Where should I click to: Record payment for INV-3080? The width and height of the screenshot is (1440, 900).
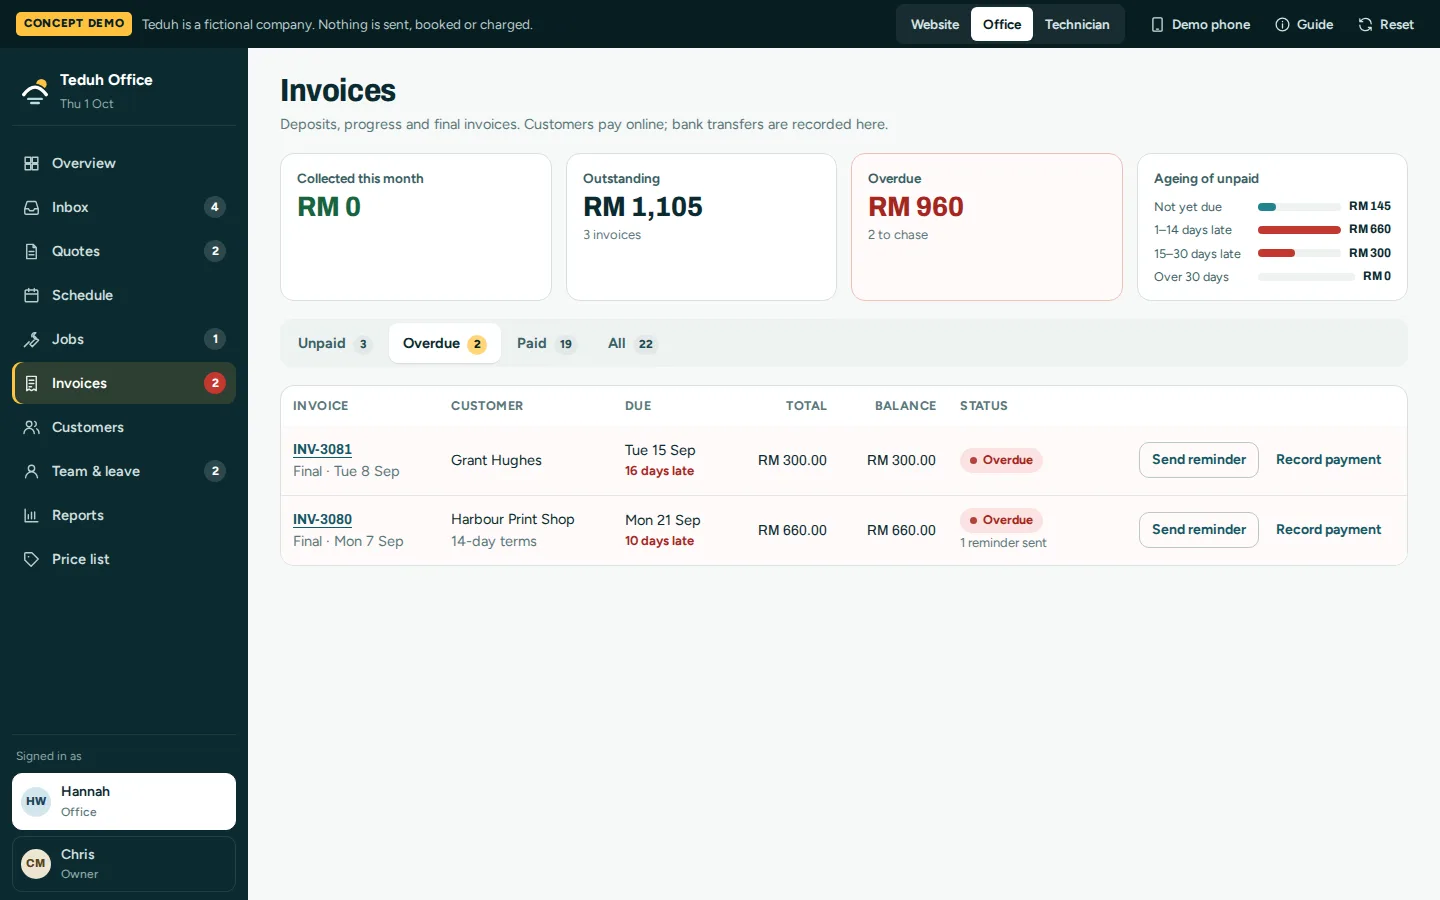1328,530
